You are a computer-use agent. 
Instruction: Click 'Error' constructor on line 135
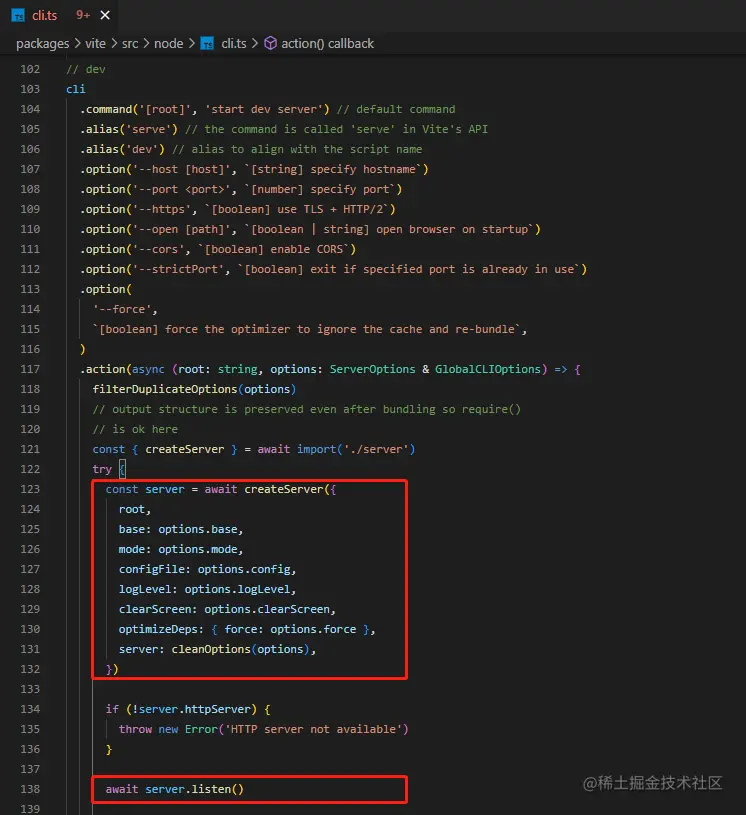(x=201, y=729)
